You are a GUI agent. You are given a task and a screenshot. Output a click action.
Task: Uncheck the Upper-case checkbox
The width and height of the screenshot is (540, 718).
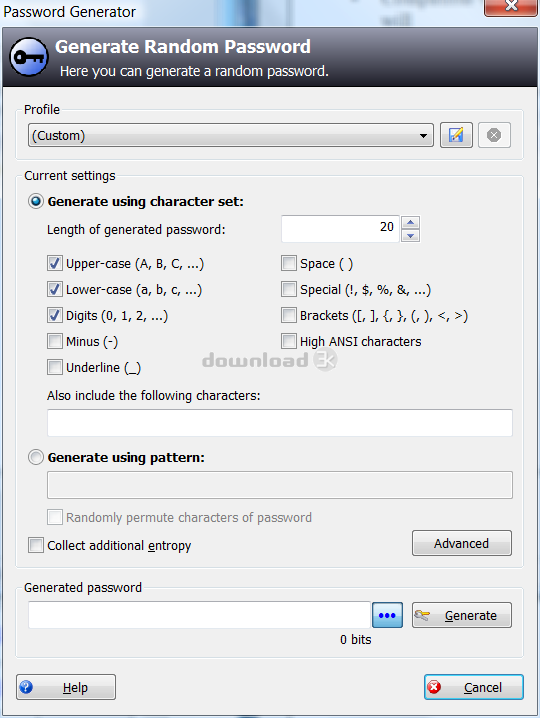click(x=55, y=263)
